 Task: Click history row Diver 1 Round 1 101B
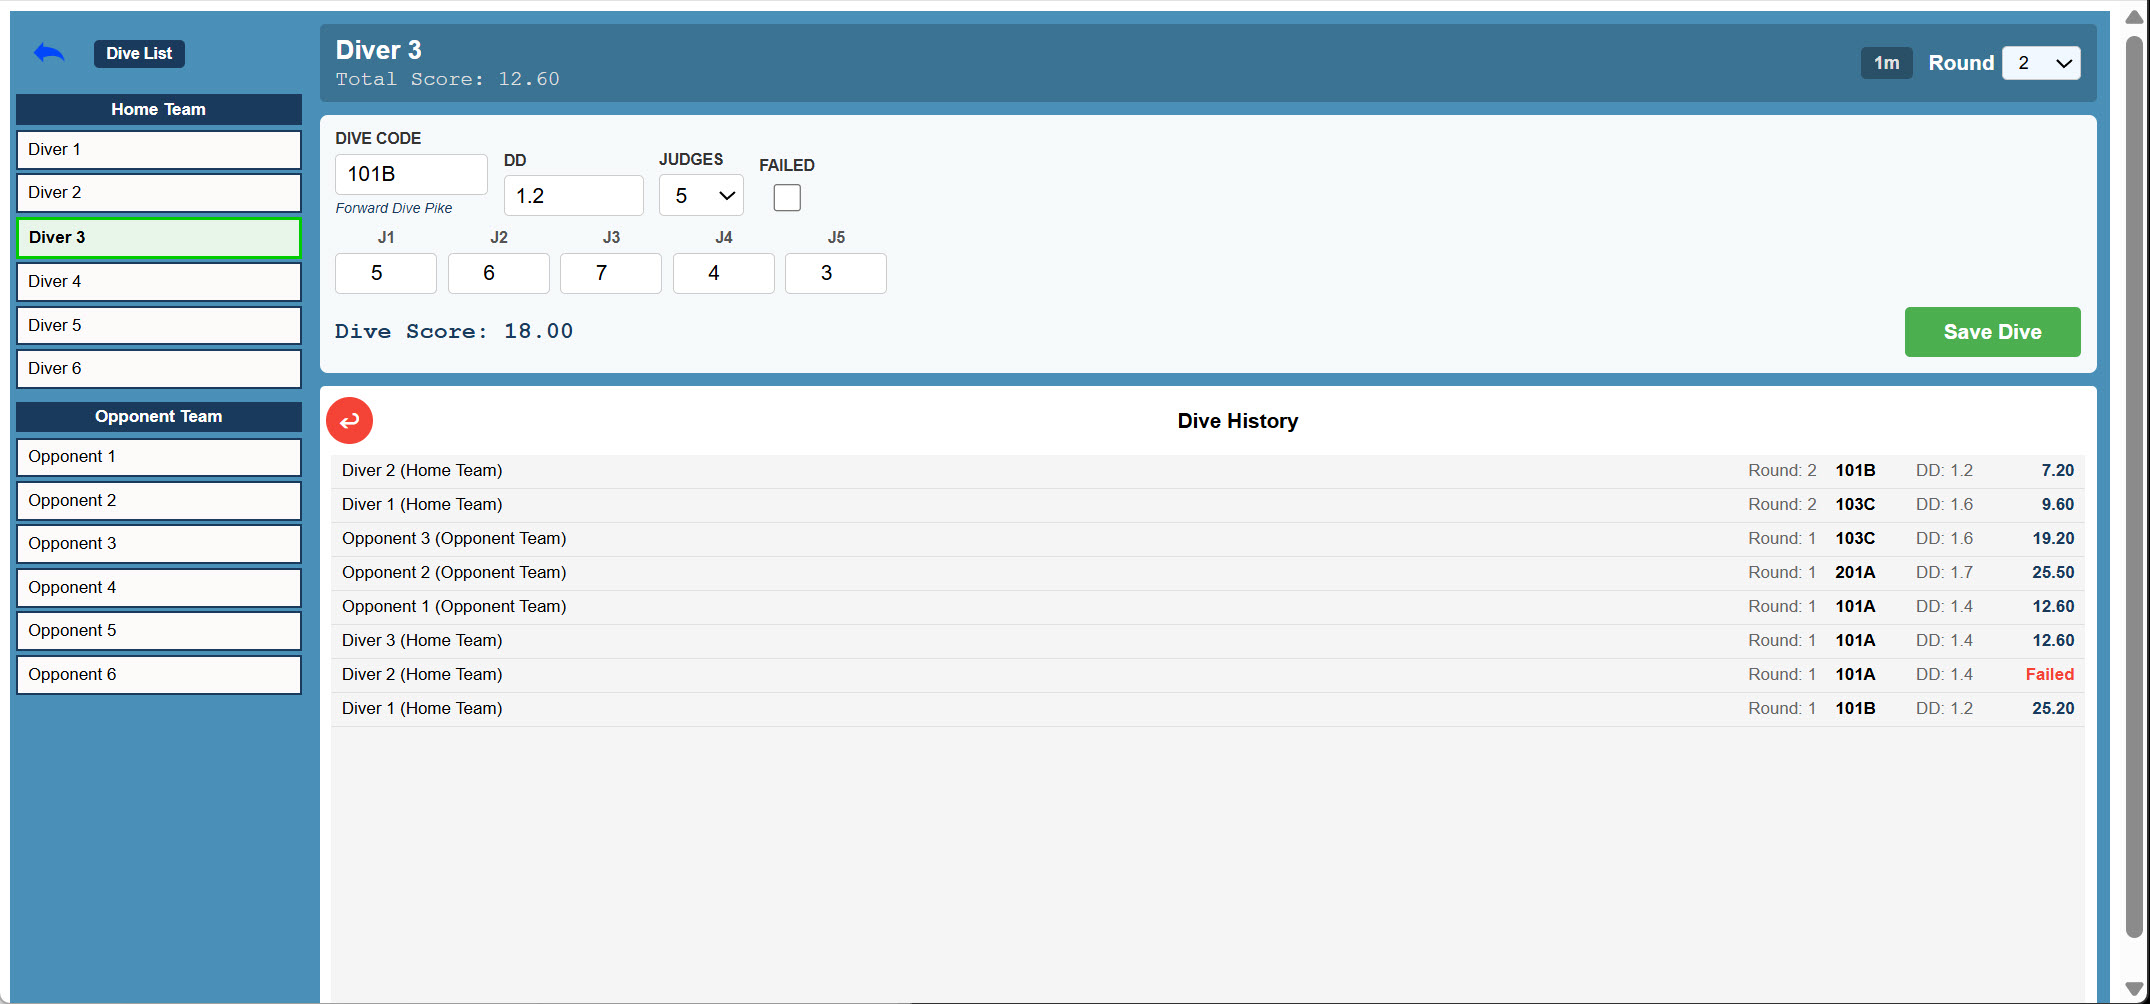pos(1208,709)
